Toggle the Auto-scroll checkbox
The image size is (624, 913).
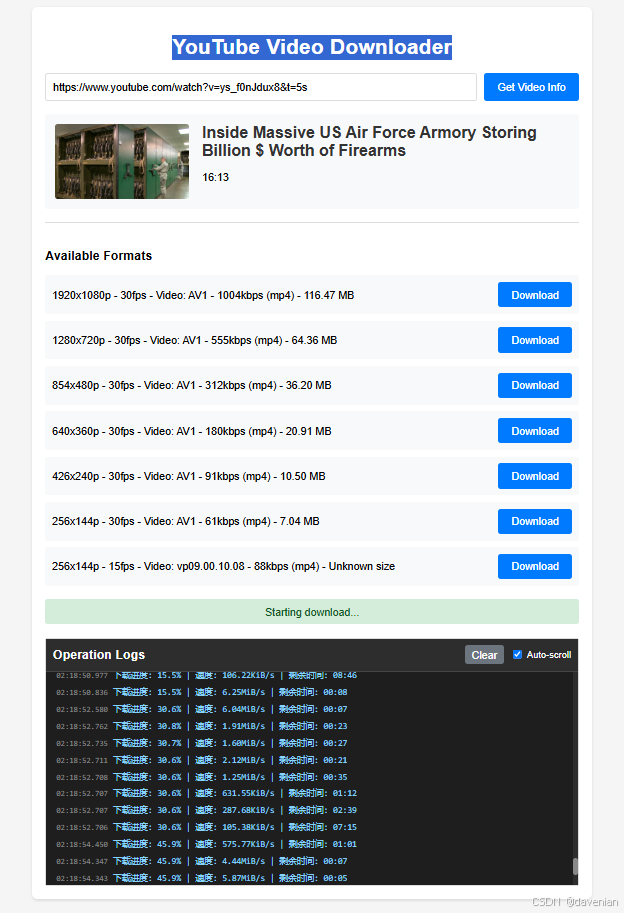pos(517,654)
